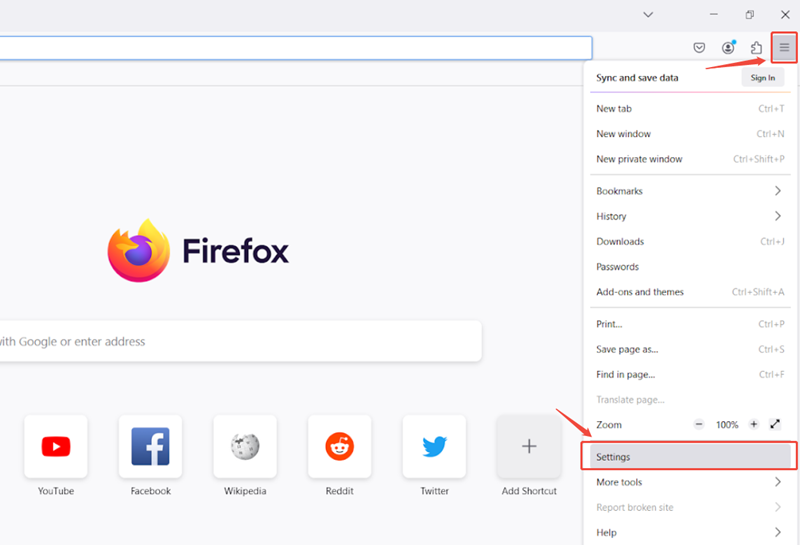This screenshot has width=800, height=545.
Task: Decrease zoom with the minus button
Action: pos(699,424)
